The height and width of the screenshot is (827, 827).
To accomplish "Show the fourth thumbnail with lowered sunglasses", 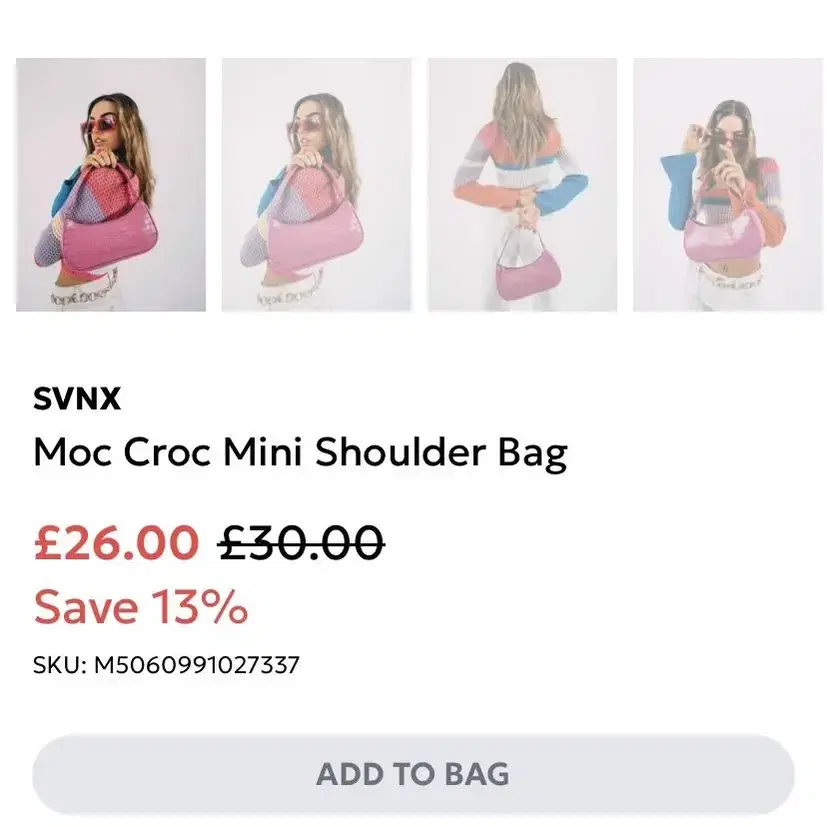I will [728, 185].
